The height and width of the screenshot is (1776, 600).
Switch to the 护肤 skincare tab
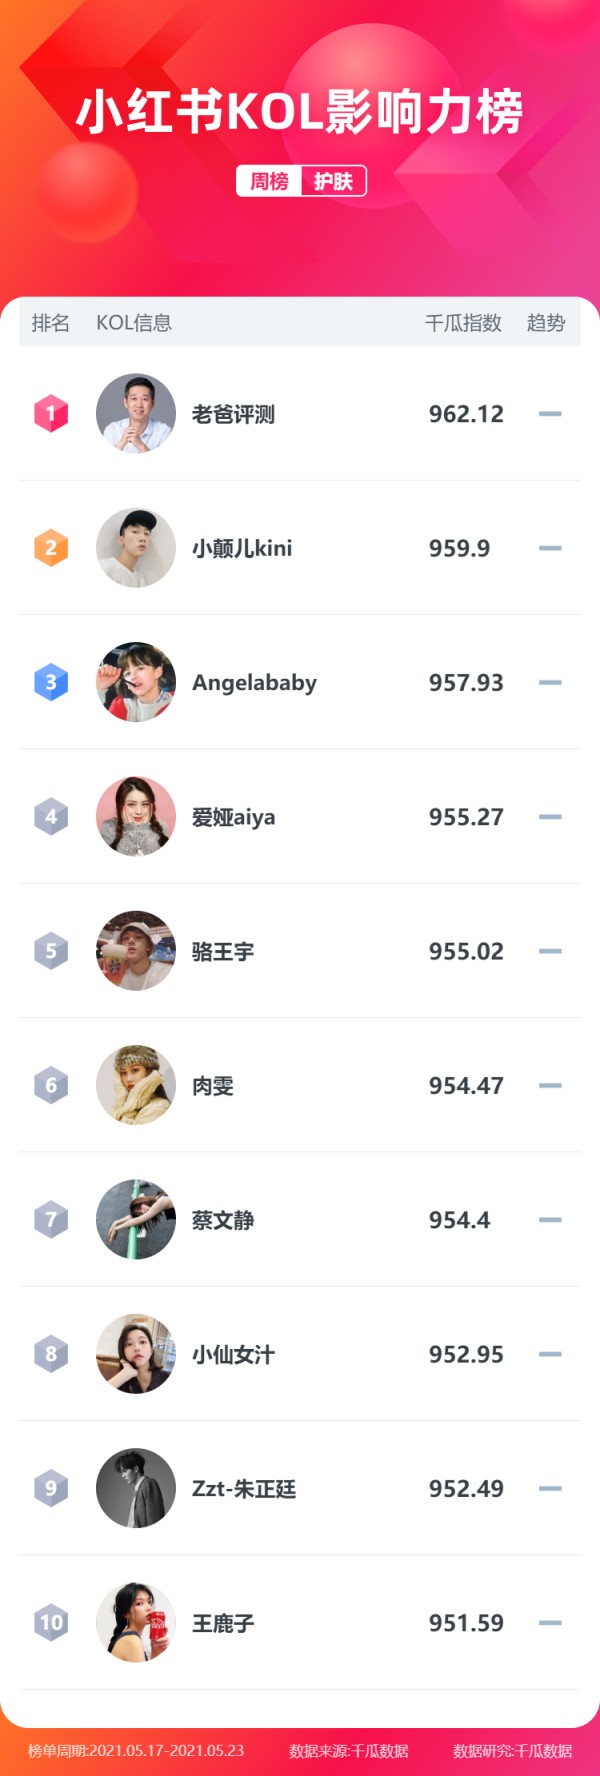coord(333,181)
